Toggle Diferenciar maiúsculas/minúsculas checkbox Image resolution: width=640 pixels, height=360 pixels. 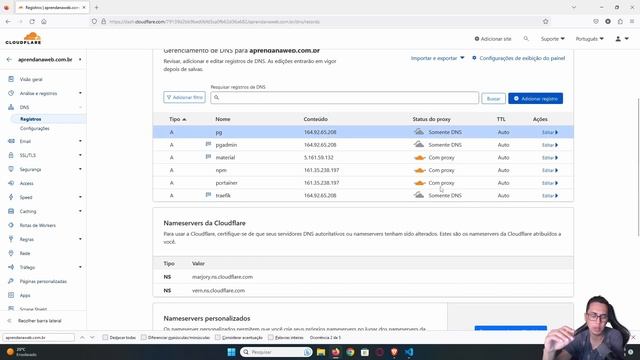pyautogui.click(x=144, y=338)
